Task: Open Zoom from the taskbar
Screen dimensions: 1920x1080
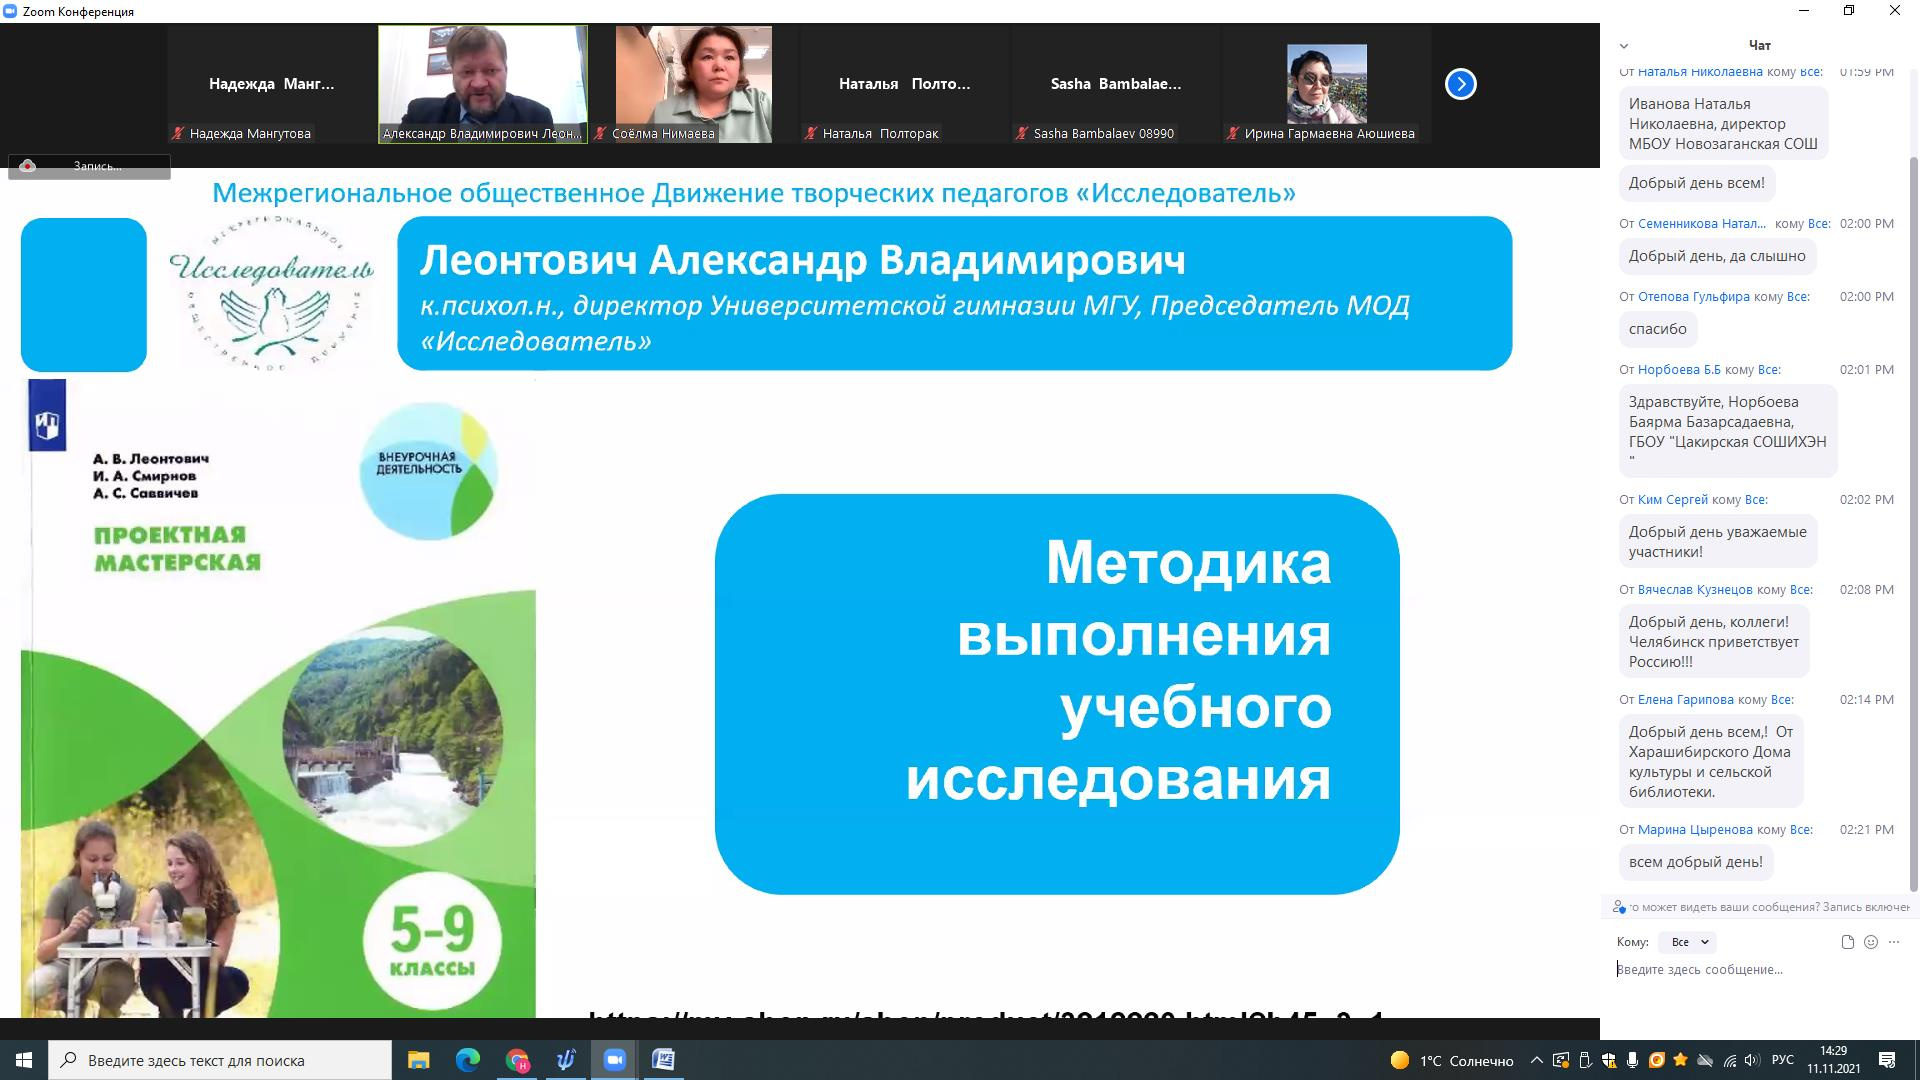Action: [x=614, y=1060]
